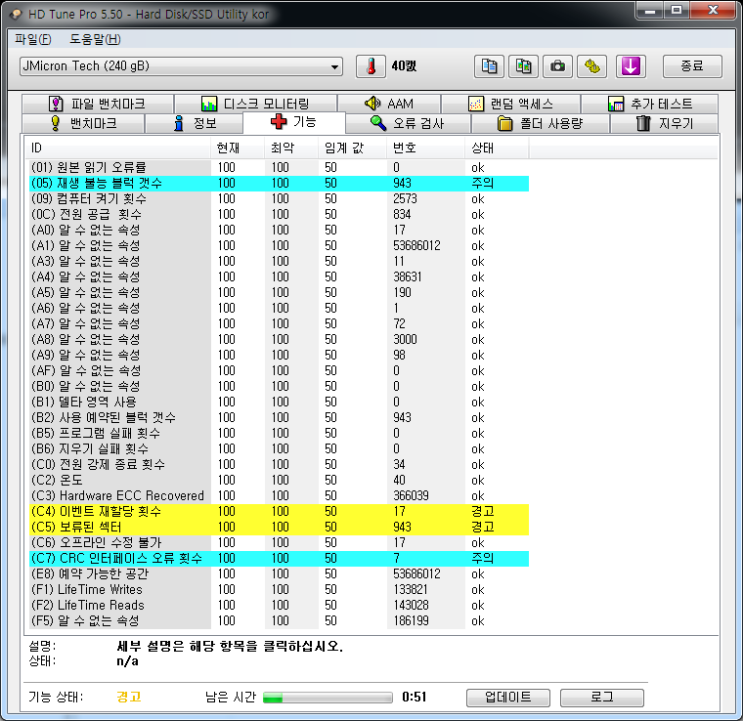Click the HD Tune Pro title bar app icon
This screenshot has width=743, height=721.
point(15,14)
